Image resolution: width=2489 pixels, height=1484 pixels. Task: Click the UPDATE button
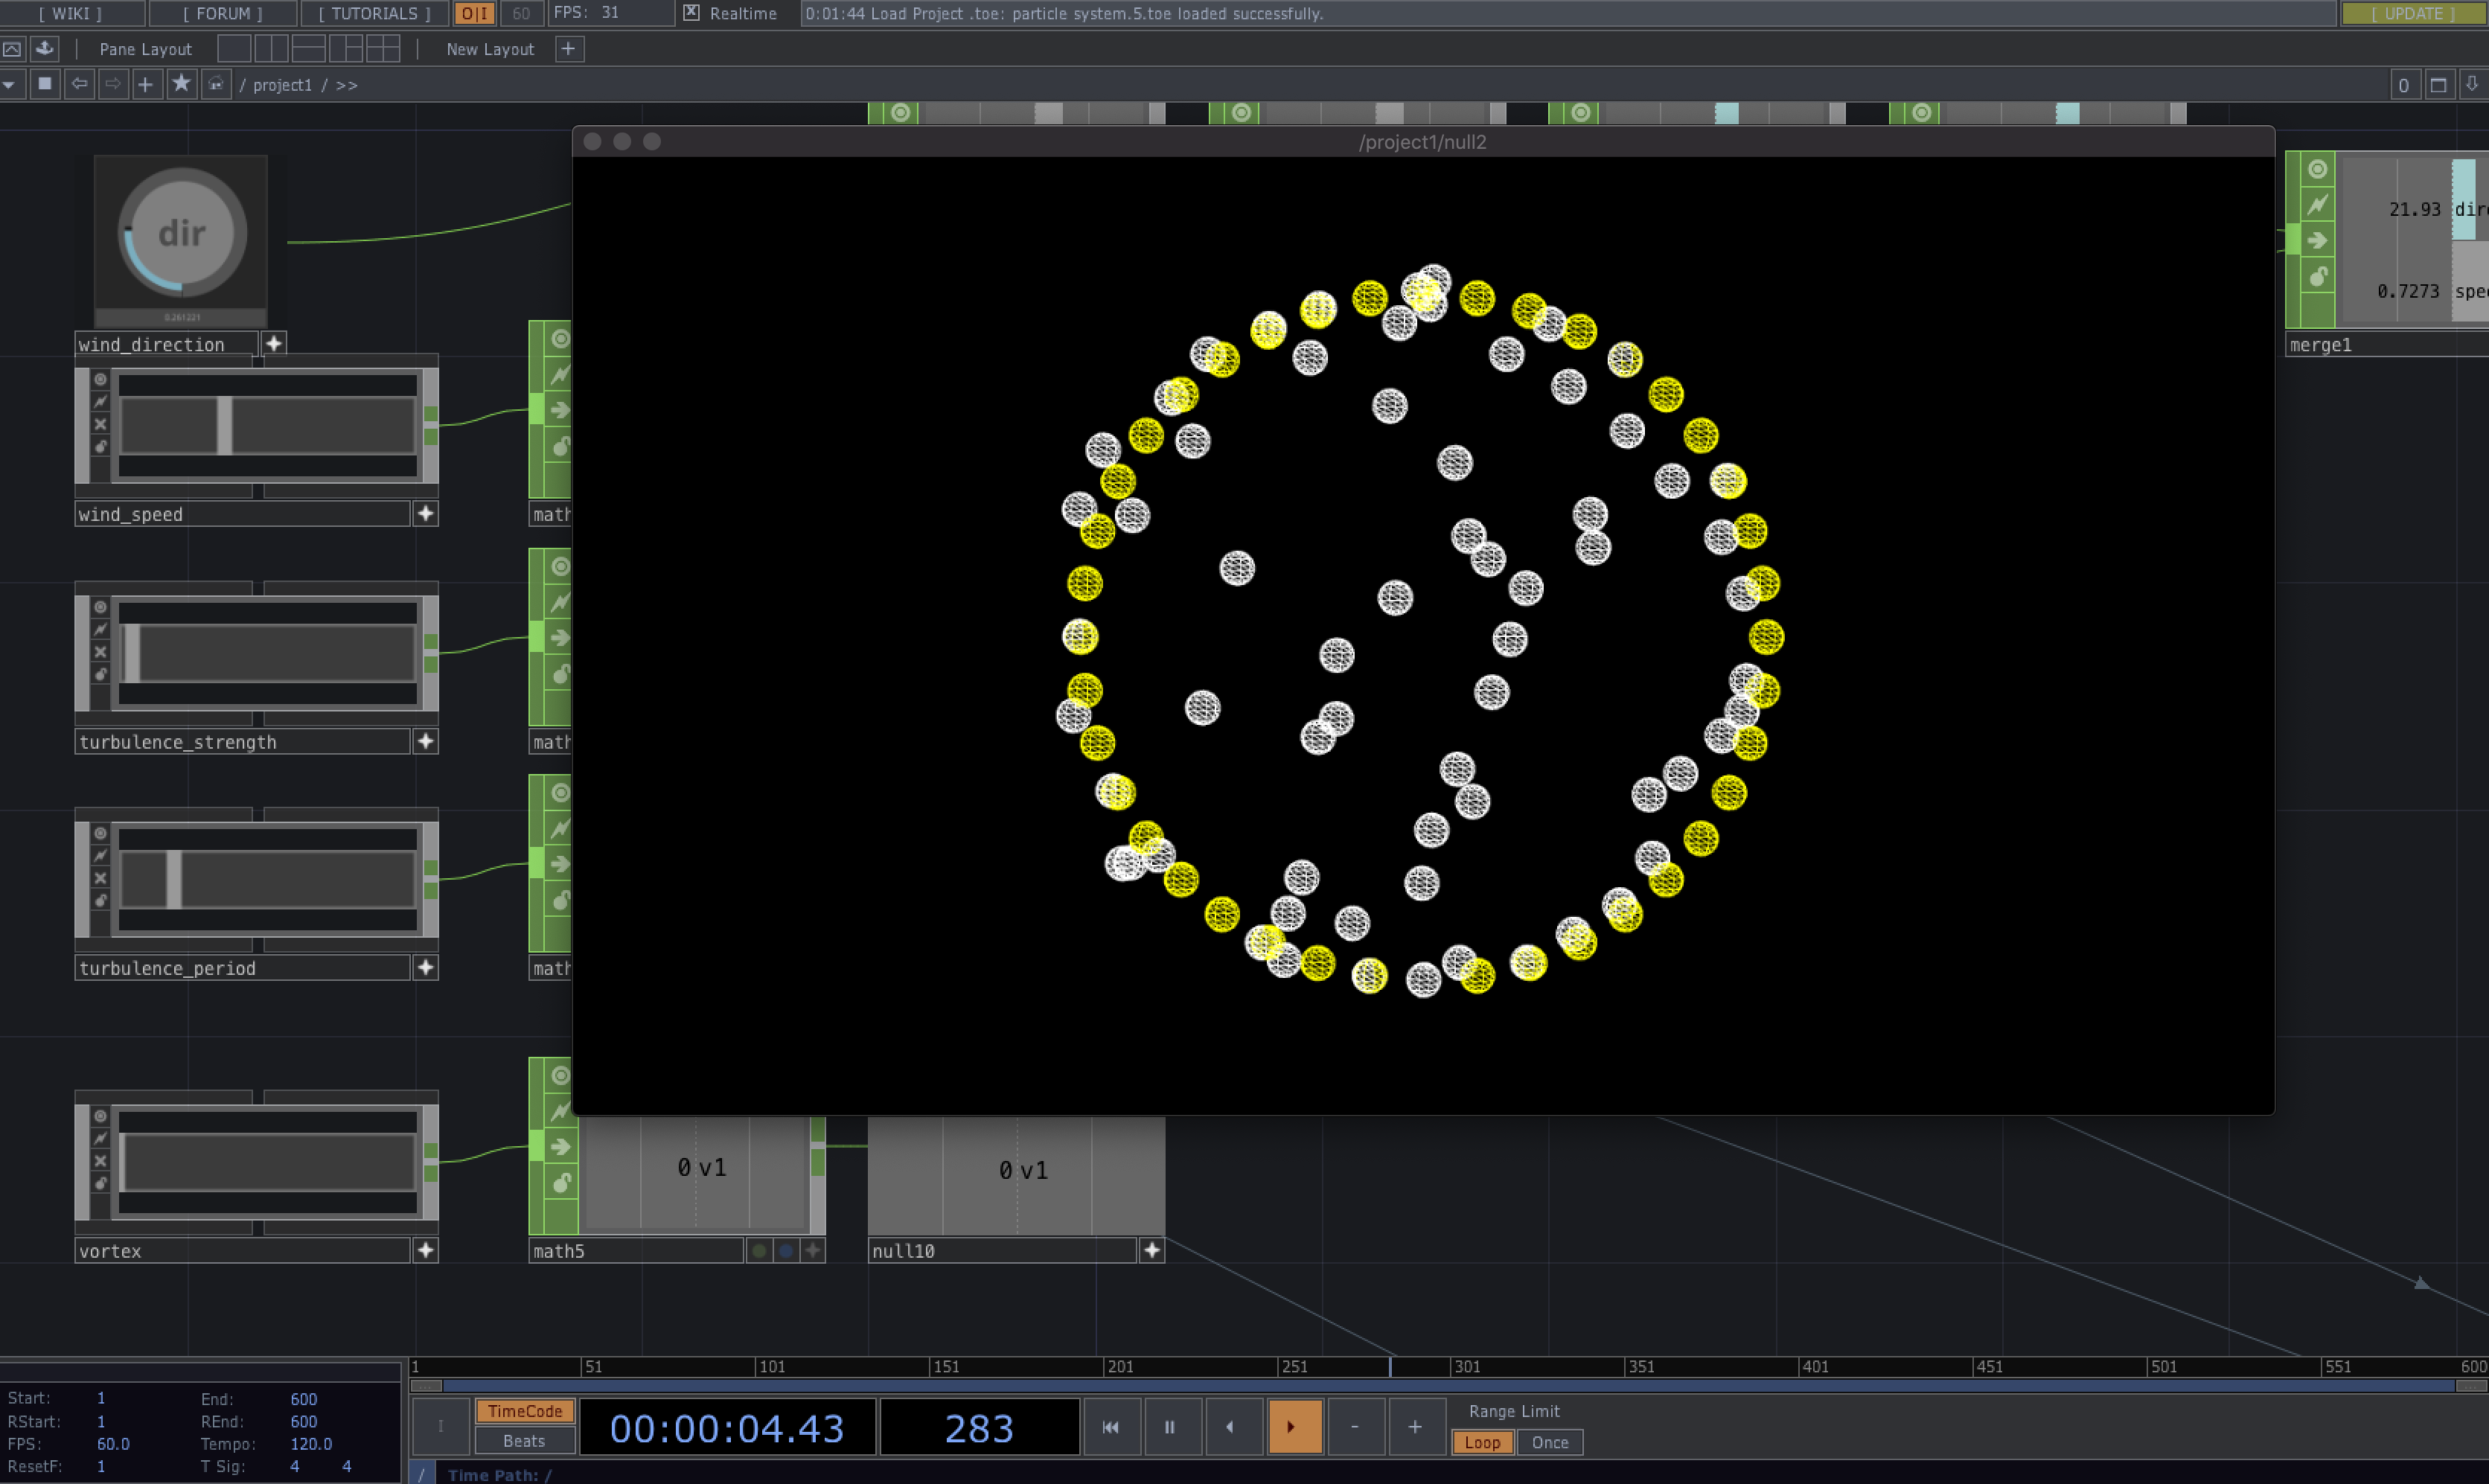pos(2414,13)
